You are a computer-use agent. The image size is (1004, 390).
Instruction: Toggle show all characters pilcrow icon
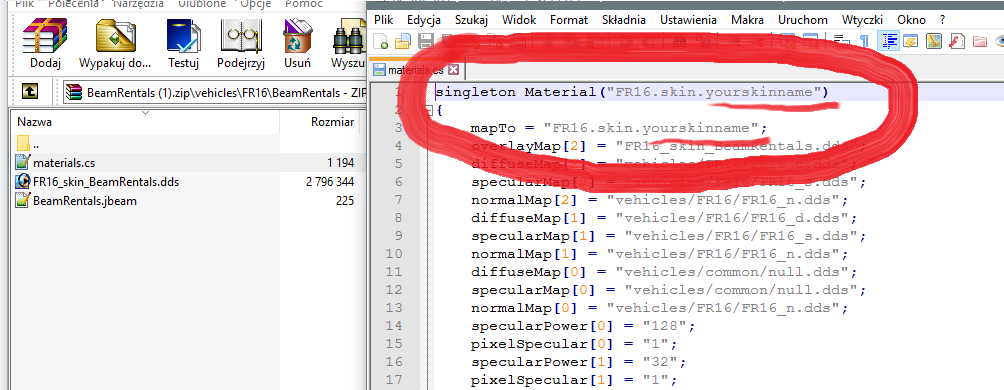(864, 42)
